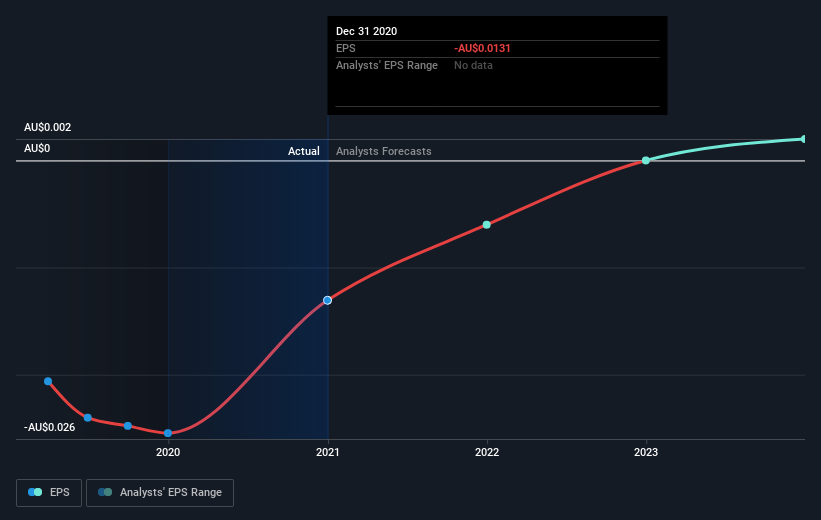Click the AU$0.002 y-axis label
The height and width of the screenshot is (520, 821).
[x=48, y=127]
